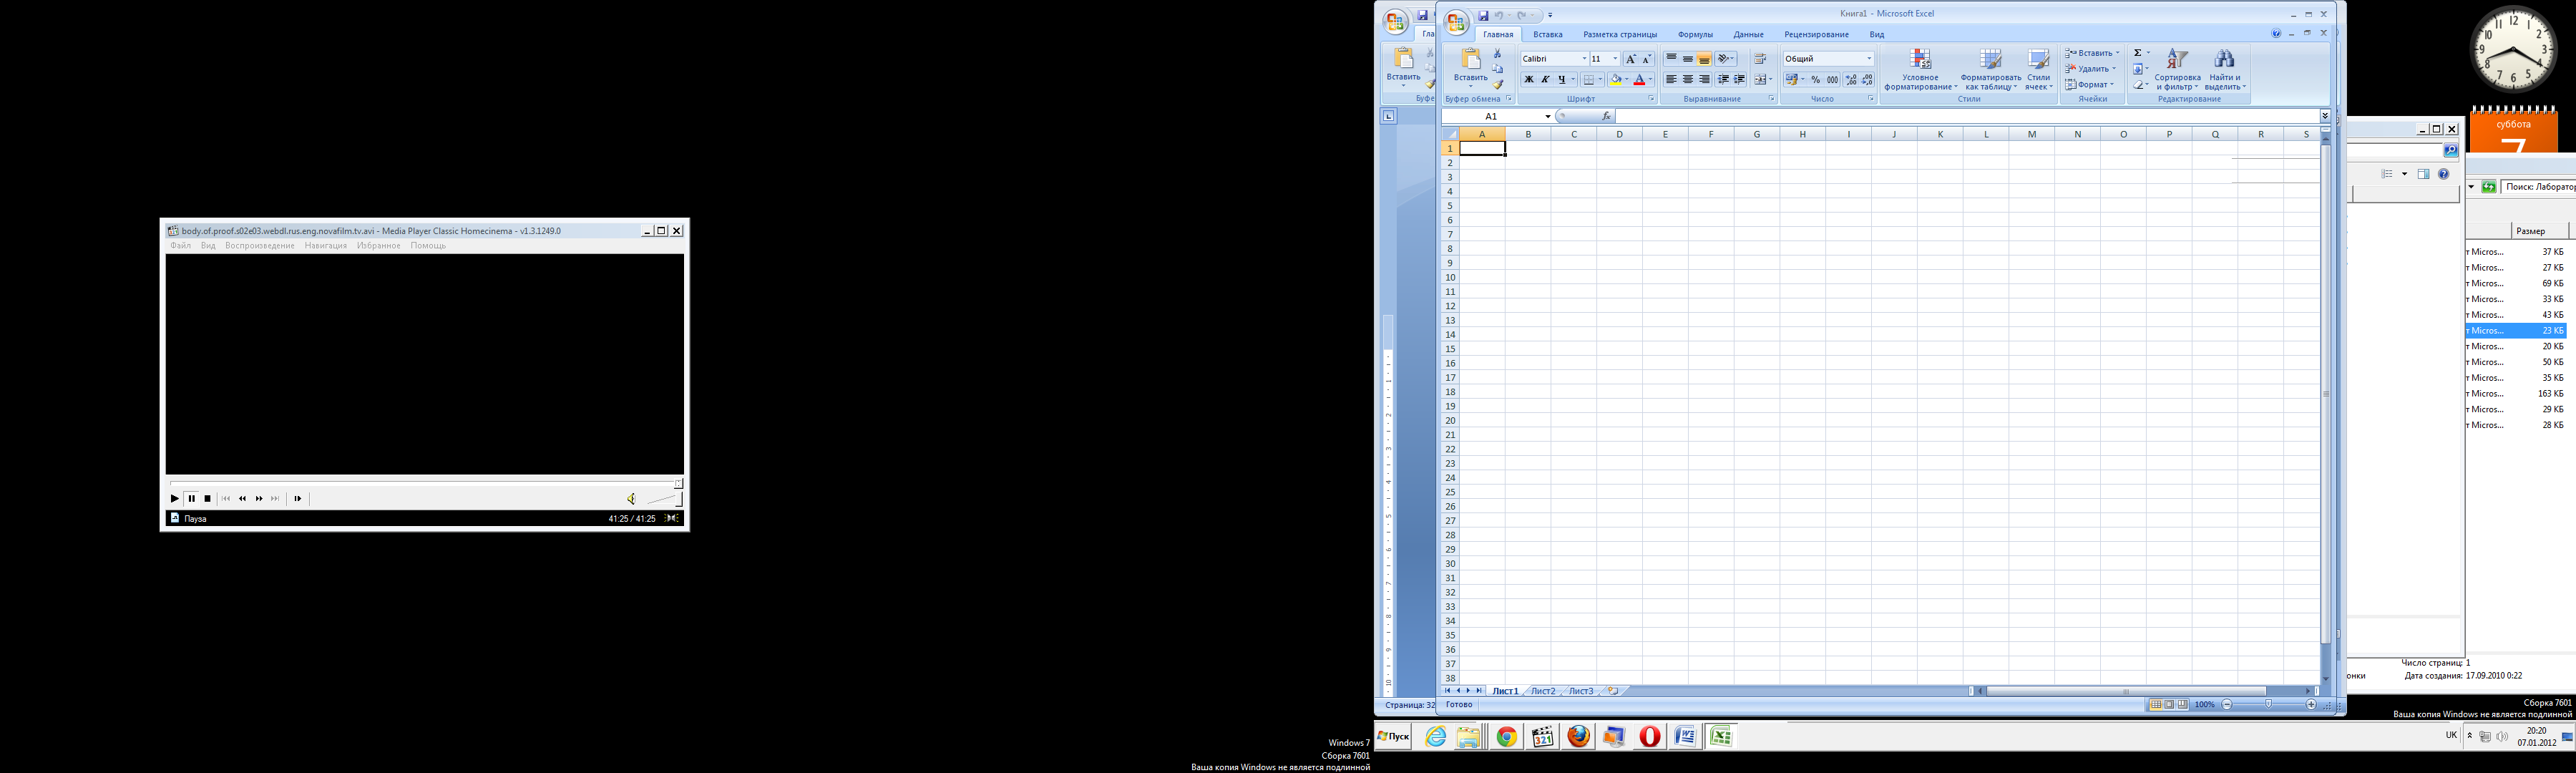This screenshot has height=773, width=2576.
Task: Click the Media Player seek bar
Action: [425, 484]
